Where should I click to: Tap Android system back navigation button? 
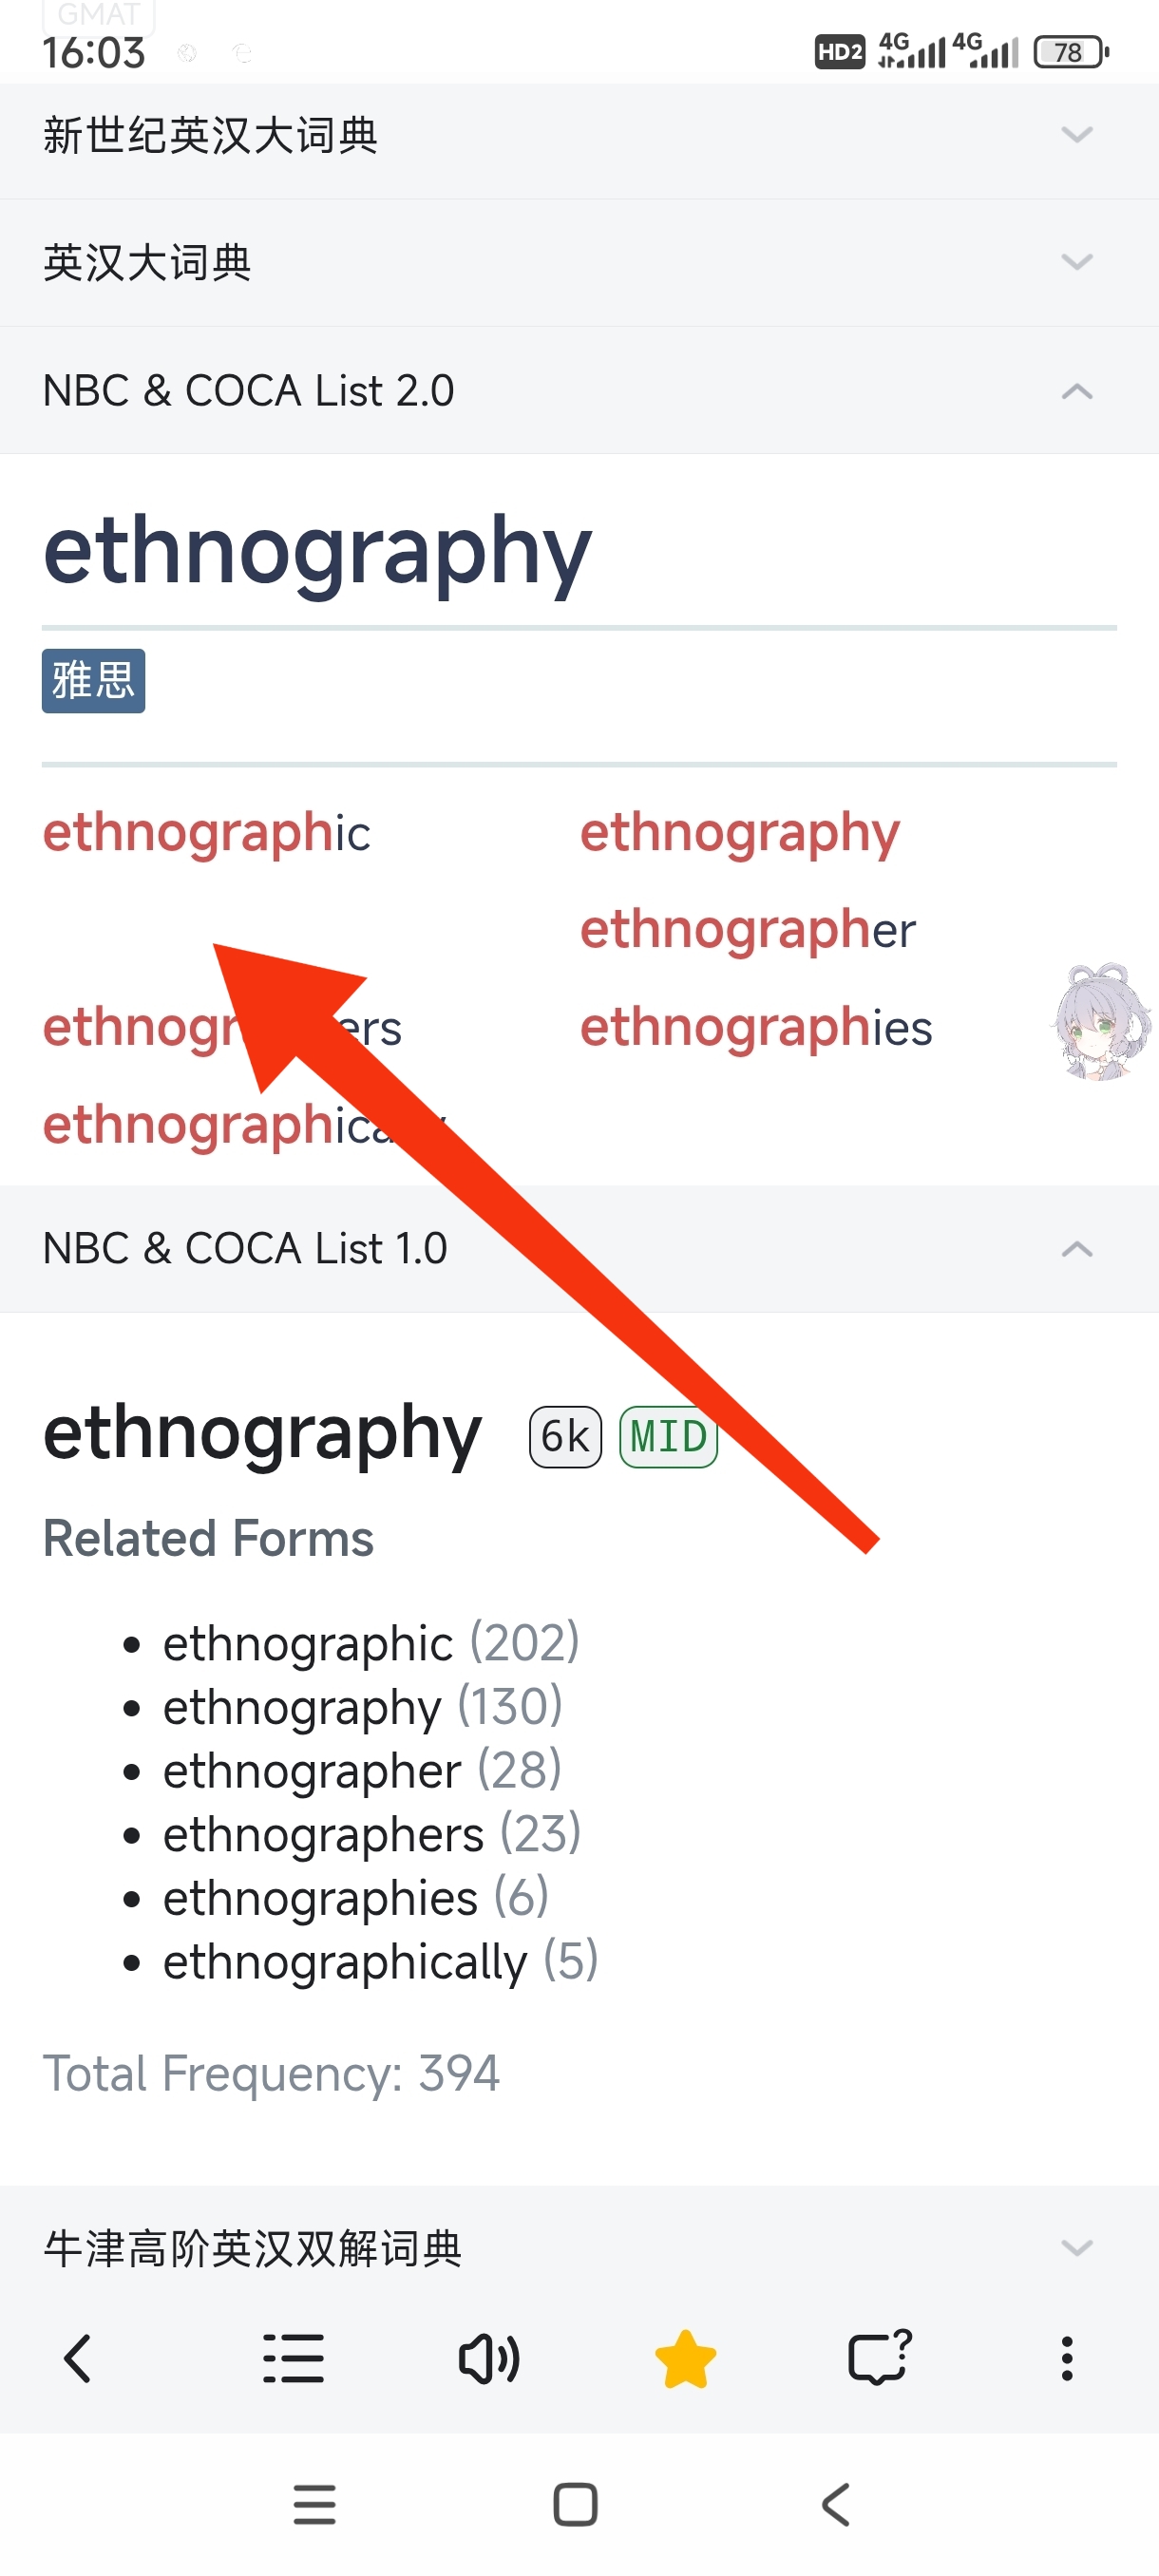tap(836, 2504)
